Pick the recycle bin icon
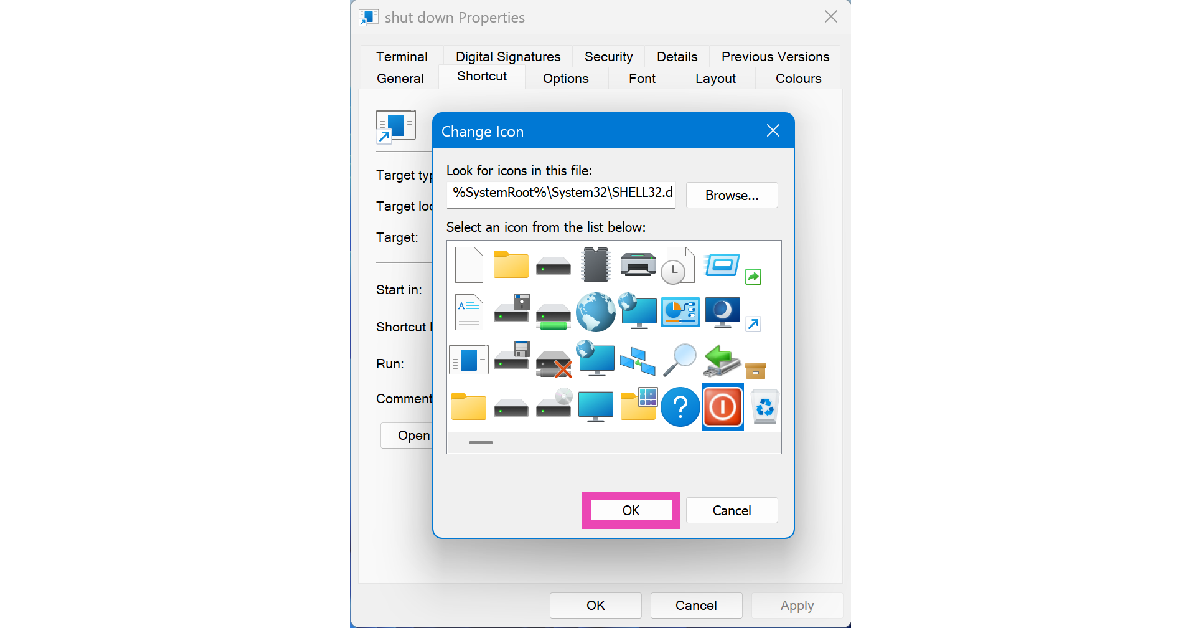This screenshot has width=1200, height=628. point(765,407)
